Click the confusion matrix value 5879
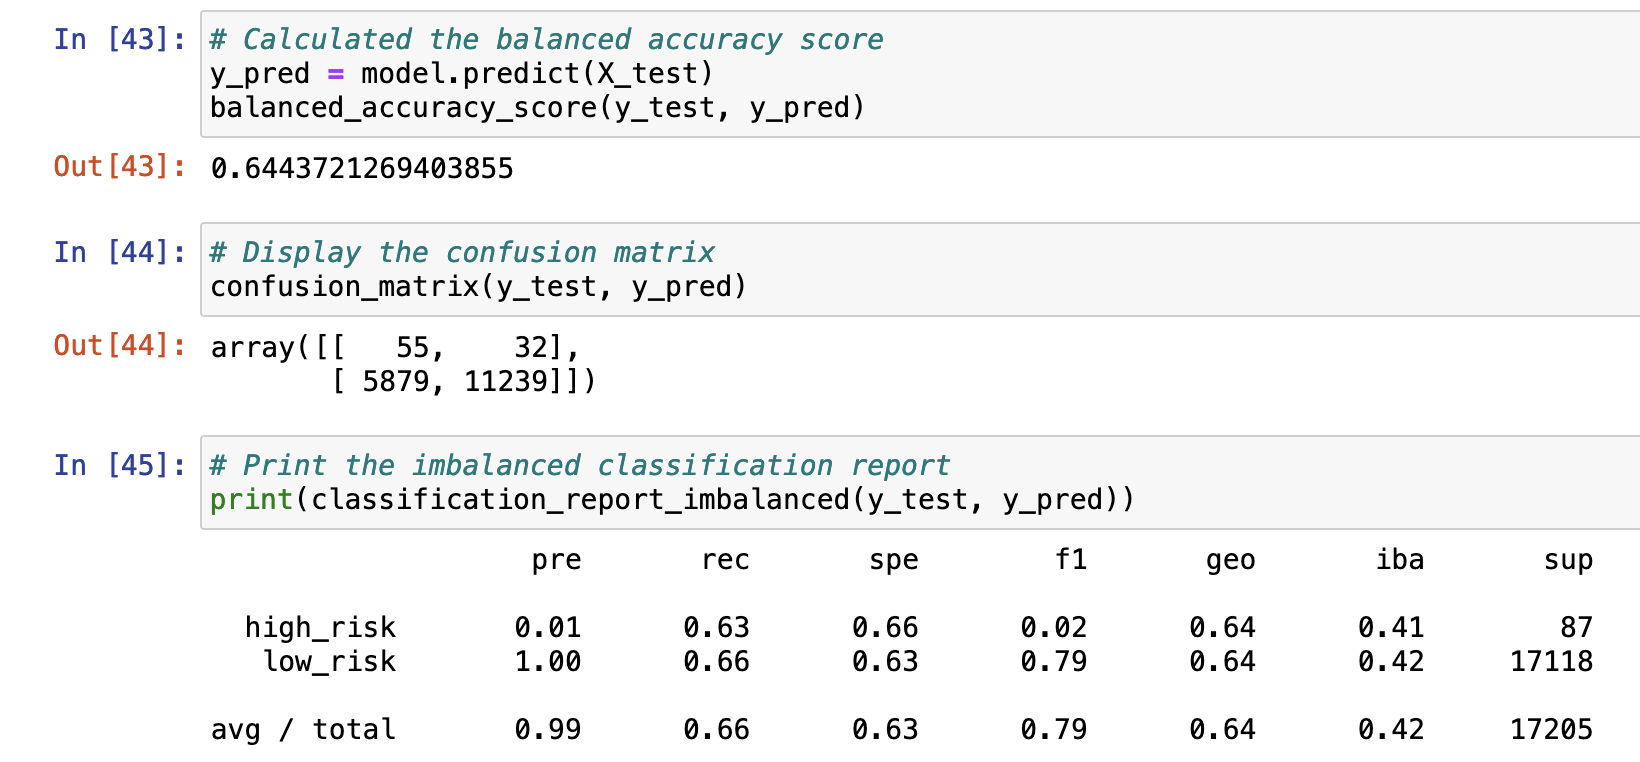 396,381
